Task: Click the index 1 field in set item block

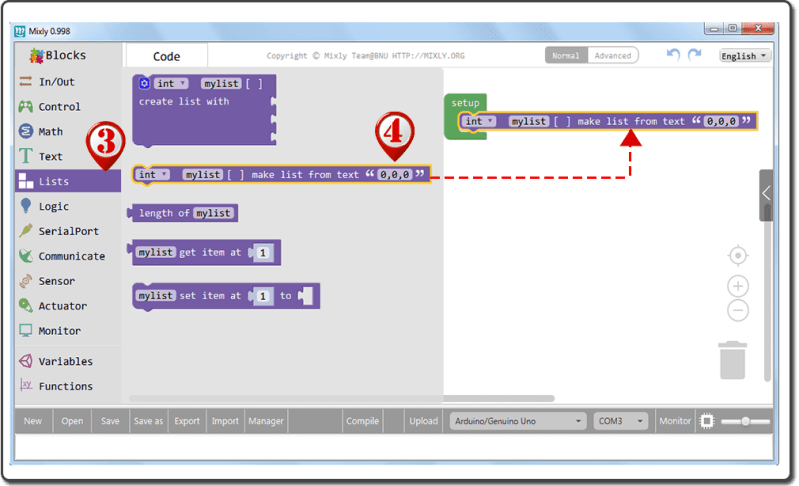Action: point(263,296)
